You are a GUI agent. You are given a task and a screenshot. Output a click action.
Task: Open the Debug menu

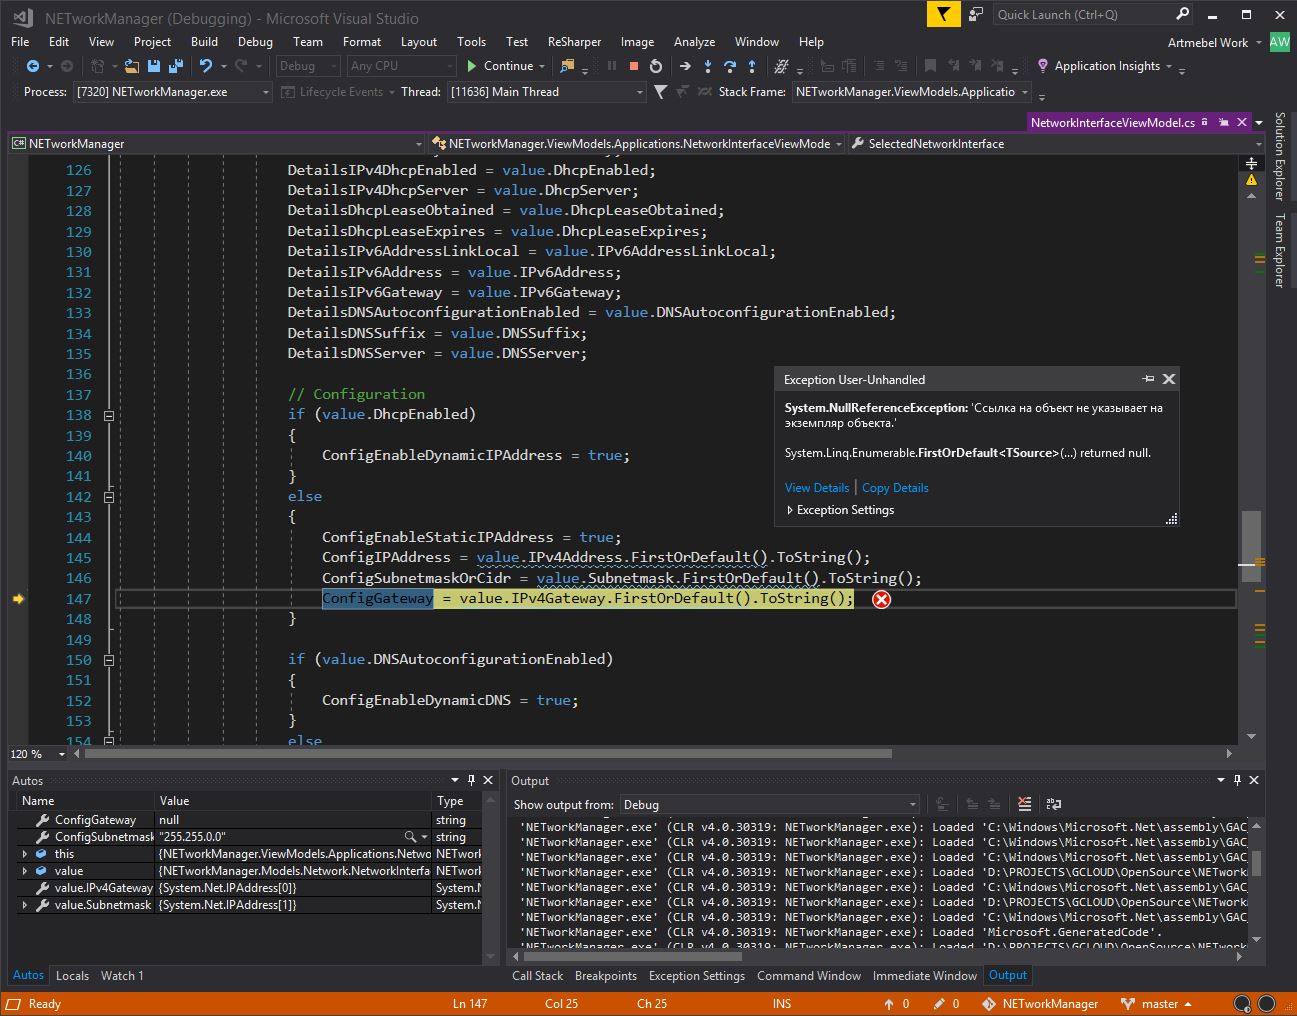[255, 42]
